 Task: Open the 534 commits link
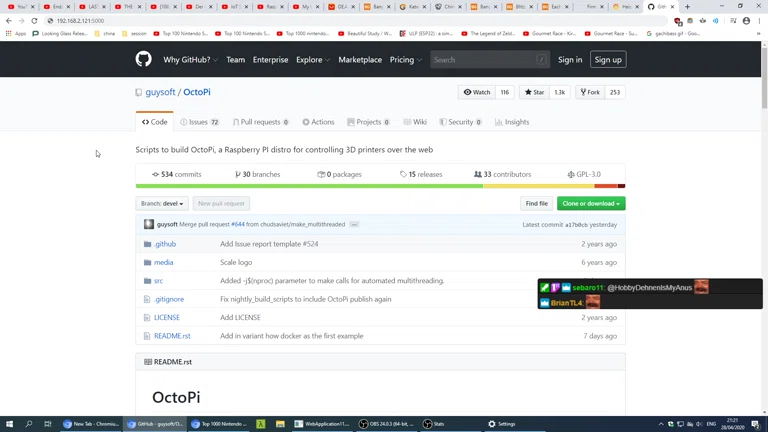coord(177,174)
